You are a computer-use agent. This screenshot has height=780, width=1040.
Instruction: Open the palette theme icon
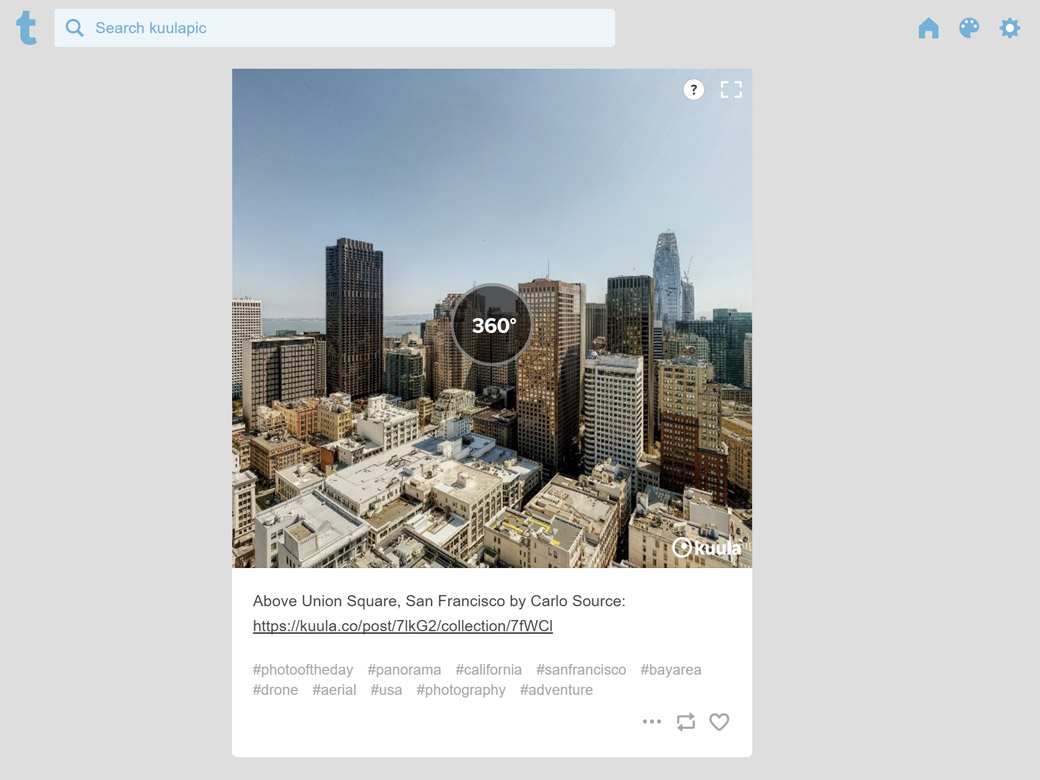pyautogui.click(x=969, y=28)
